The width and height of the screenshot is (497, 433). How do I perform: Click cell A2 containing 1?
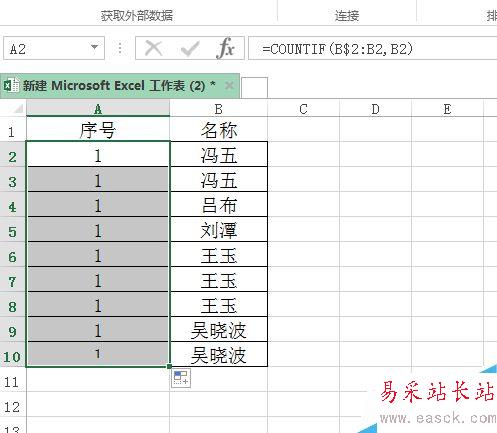click(x=98, y=154)
